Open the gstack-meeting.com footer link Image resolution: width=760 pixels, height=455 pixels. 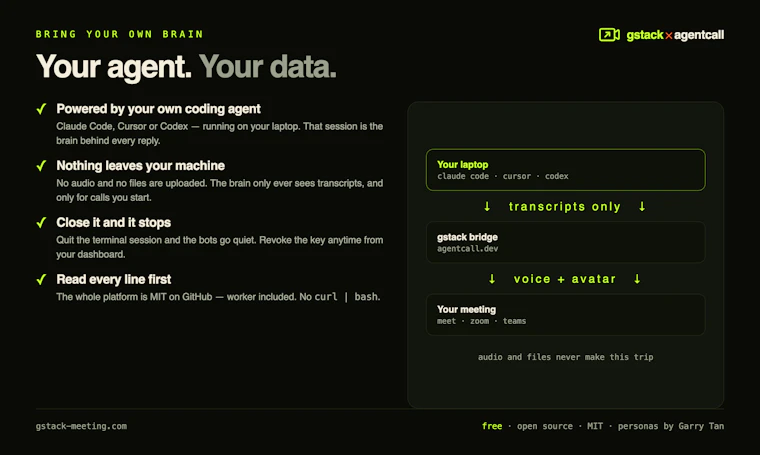(x=81, y=426)
